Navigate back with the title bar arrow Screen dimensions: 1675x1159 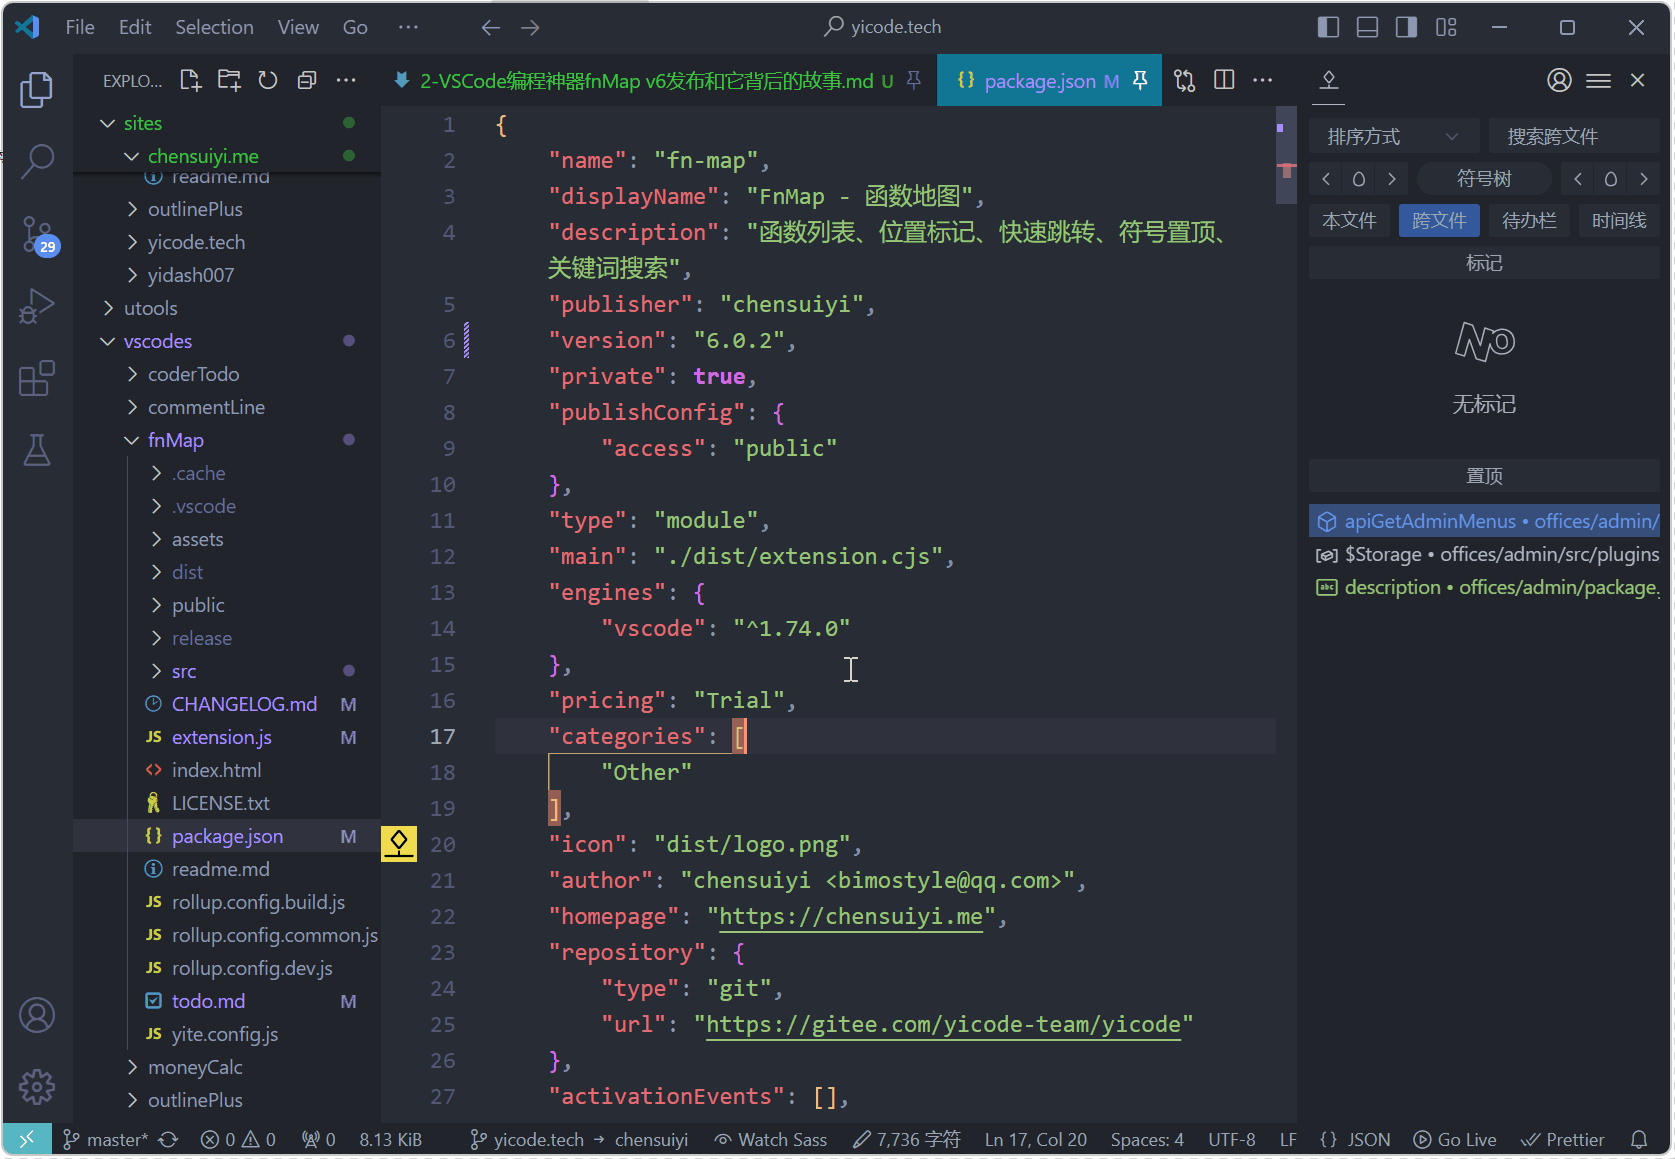tap(490, 27)
